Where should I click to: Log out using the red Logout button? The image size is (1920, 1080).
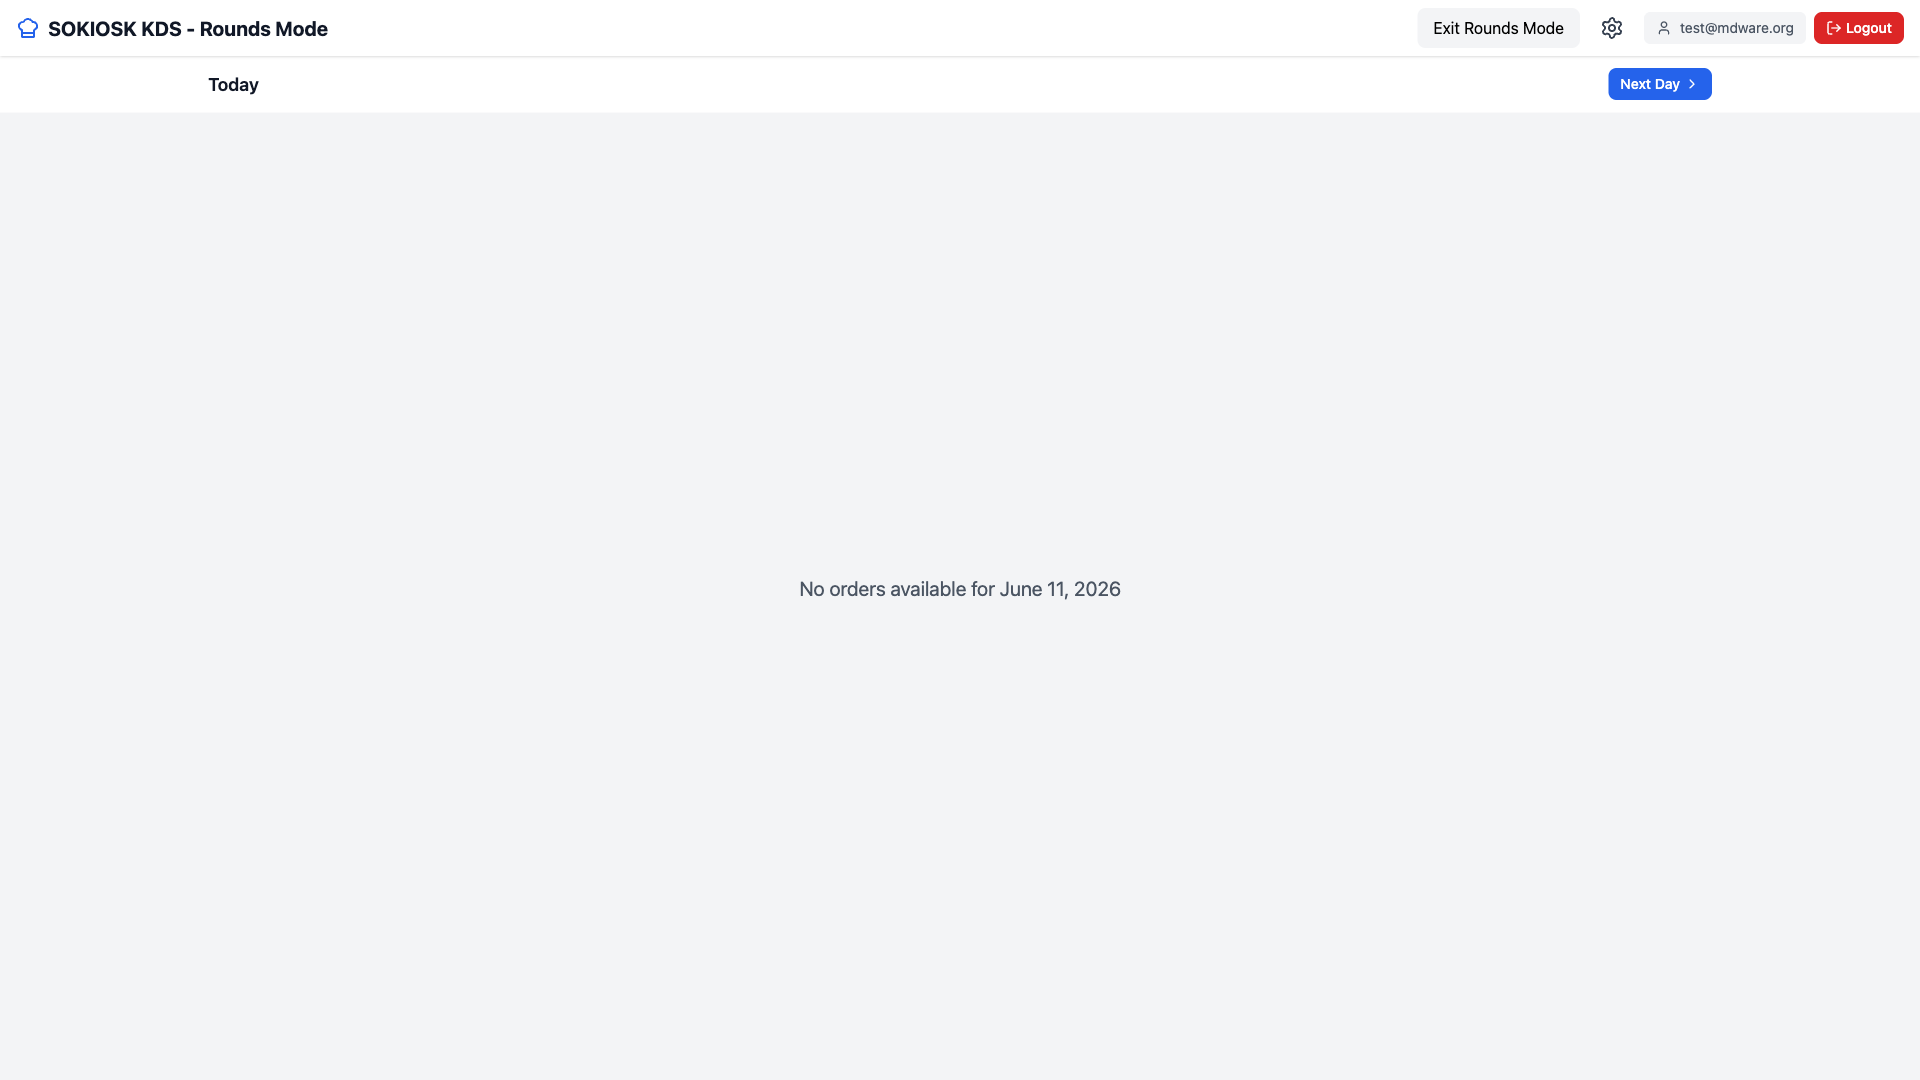[x=1858, y=28]
